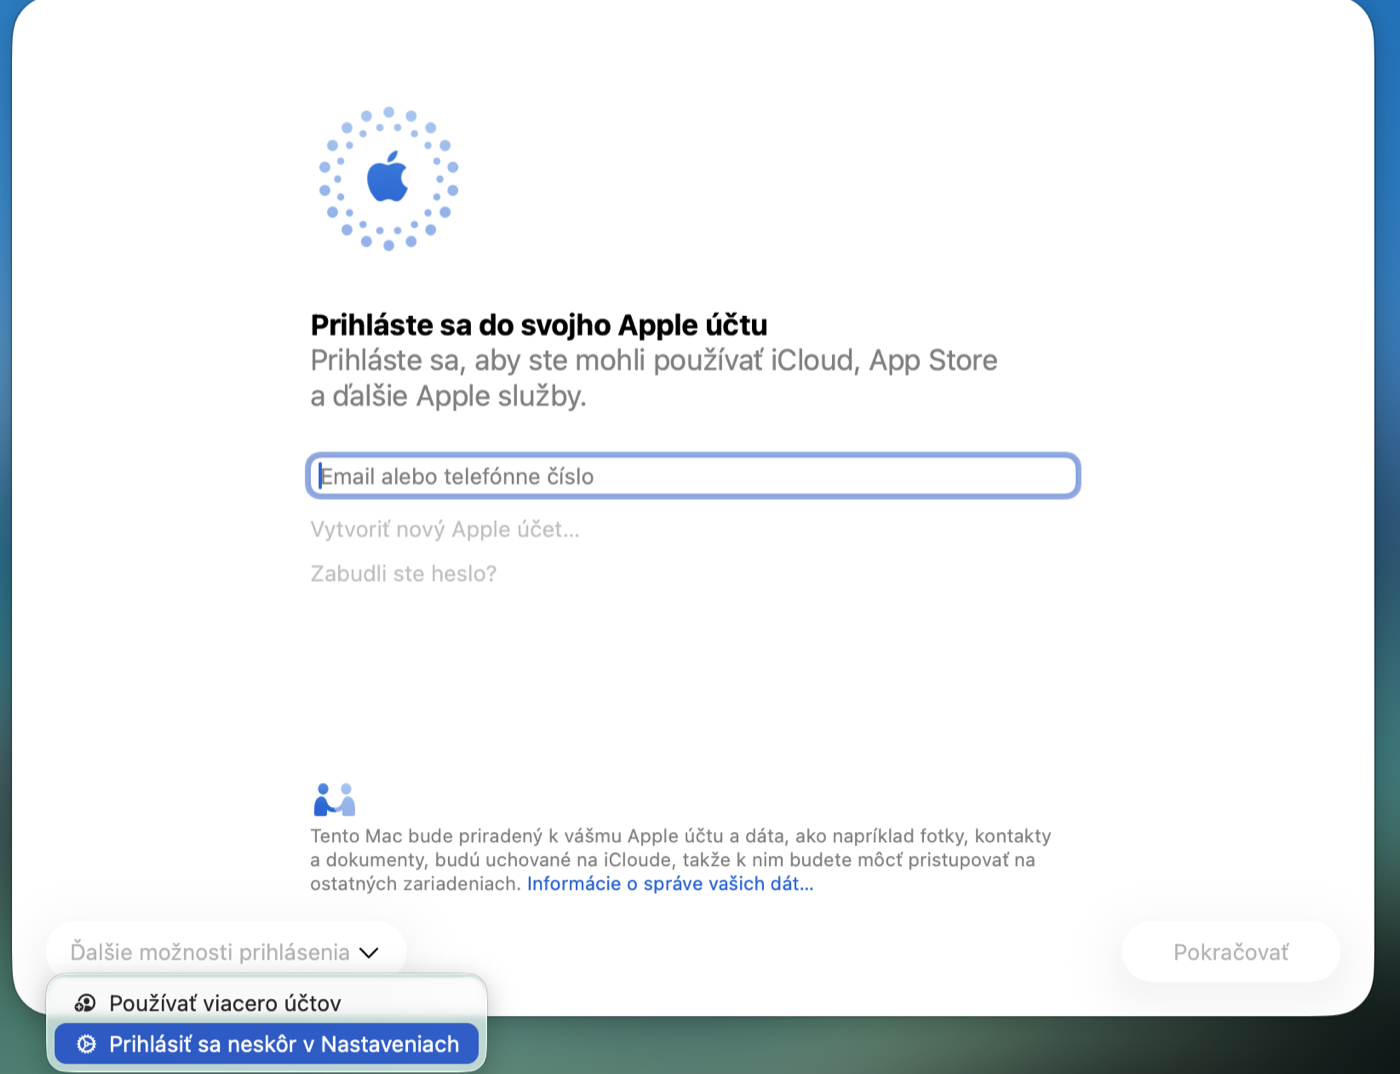The image size is (1400, 1074).
Task: Click the Prihláste sa do svojho Apple účtu heading
Action: (539, 325)
